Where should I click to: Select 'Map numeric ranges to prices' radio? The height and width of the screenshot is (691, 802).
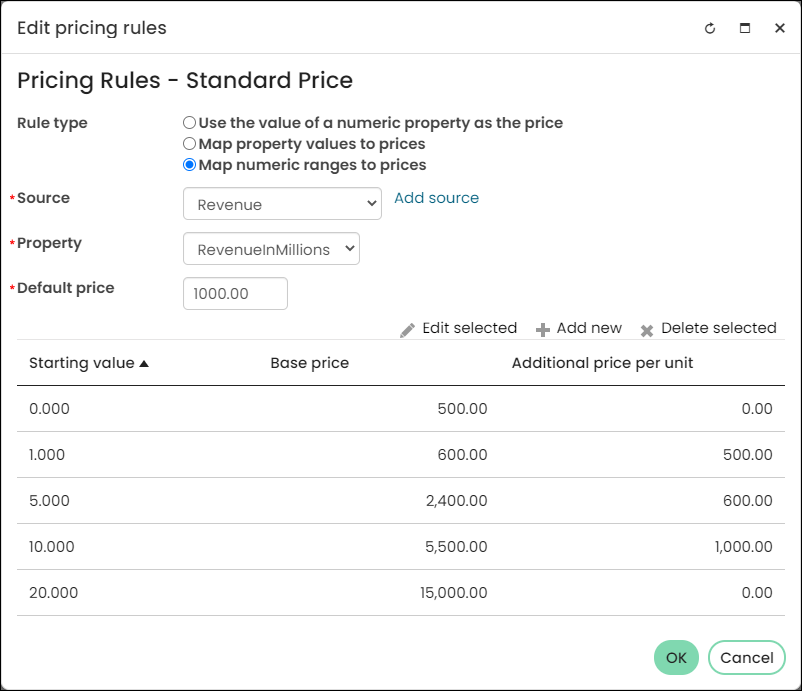(189, 165)
